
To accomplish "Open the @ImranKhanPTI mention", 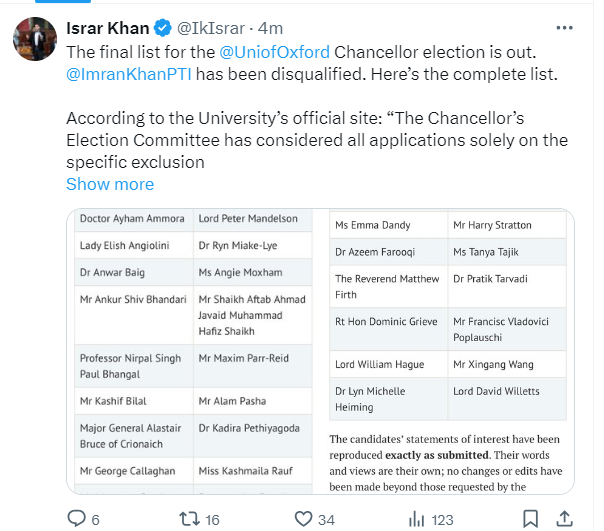I will pos(126,72).
